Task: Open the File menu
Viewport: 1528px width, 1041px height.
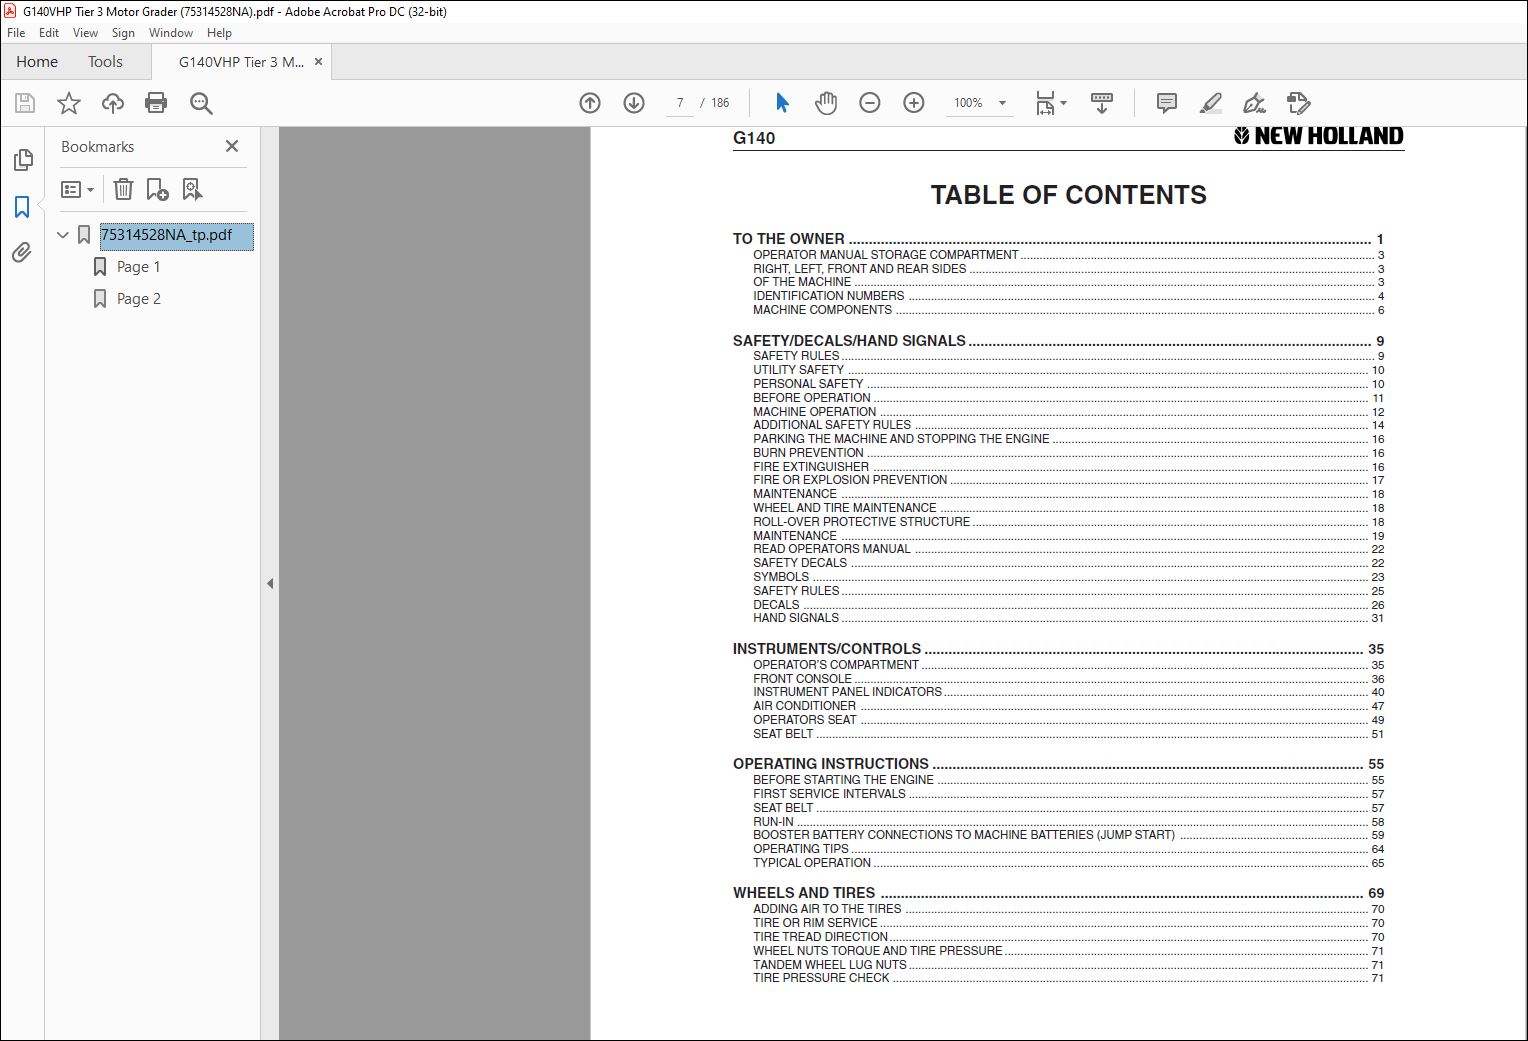Action: click(x=16, y=33)
